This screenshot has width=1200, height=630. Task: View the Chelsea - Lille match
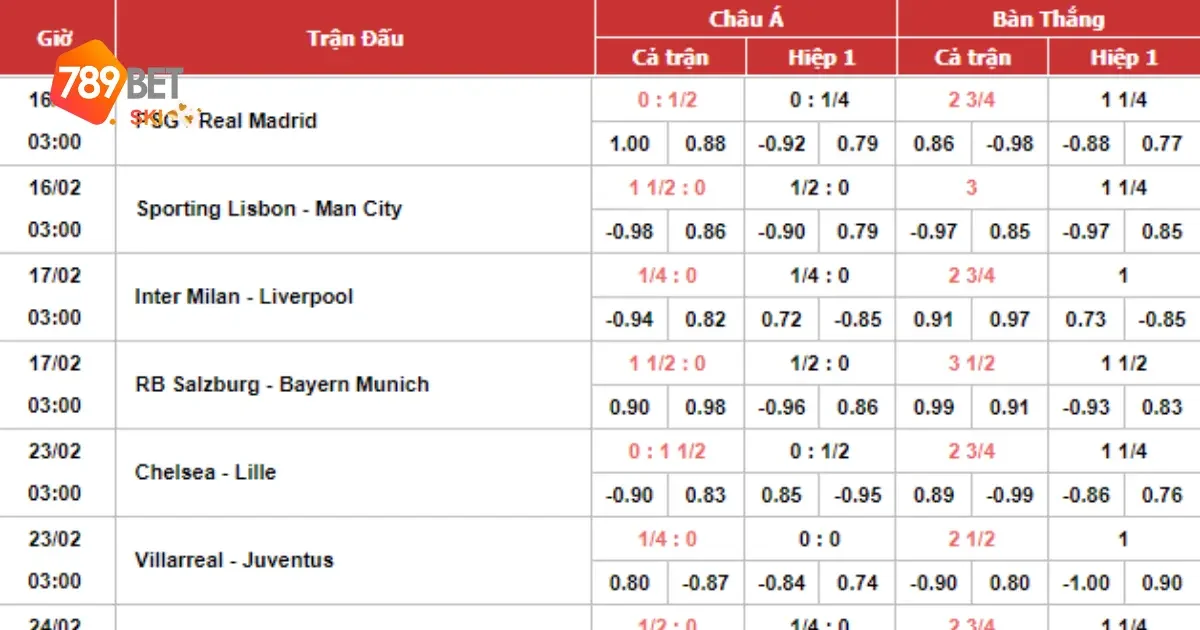205,472
